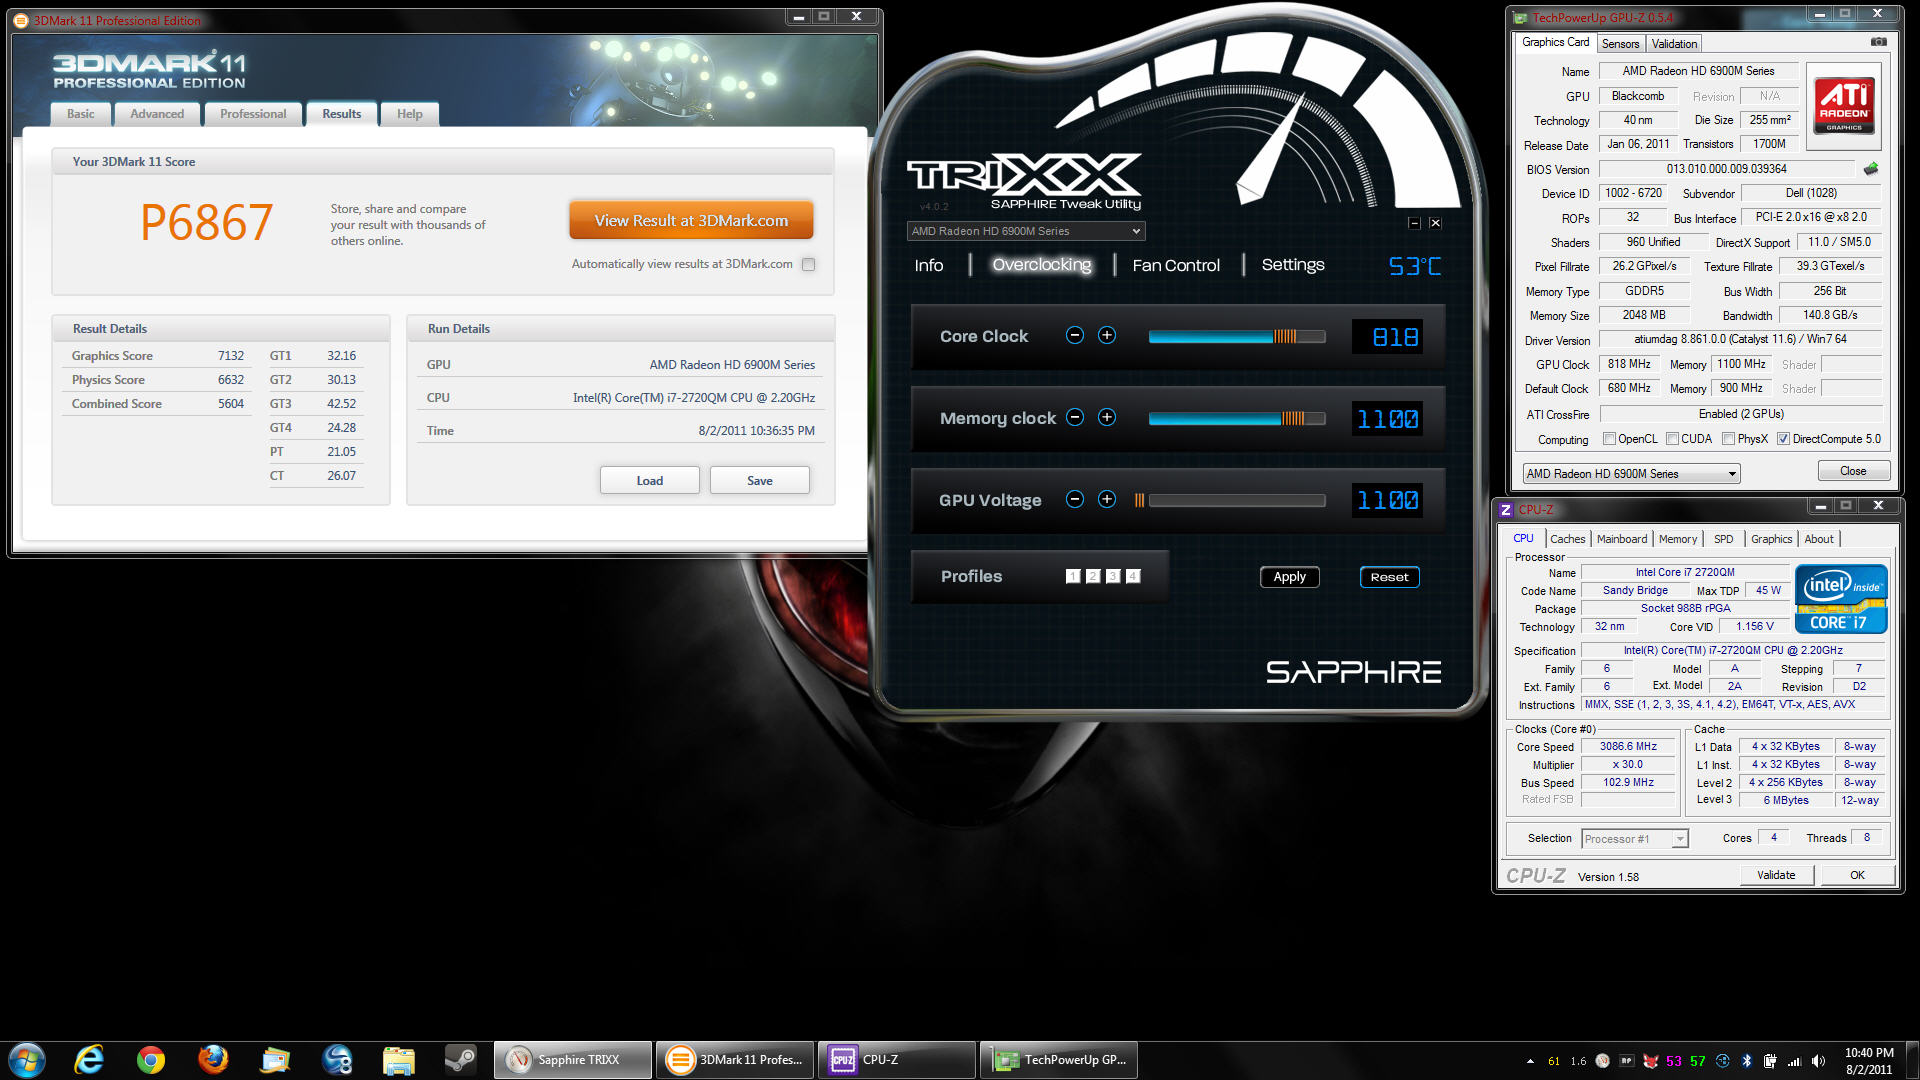This screenshot has height=1080, width=1920.
Task: Open the Caches tab in CPU-Z
Action: [x=1567, y=539]
